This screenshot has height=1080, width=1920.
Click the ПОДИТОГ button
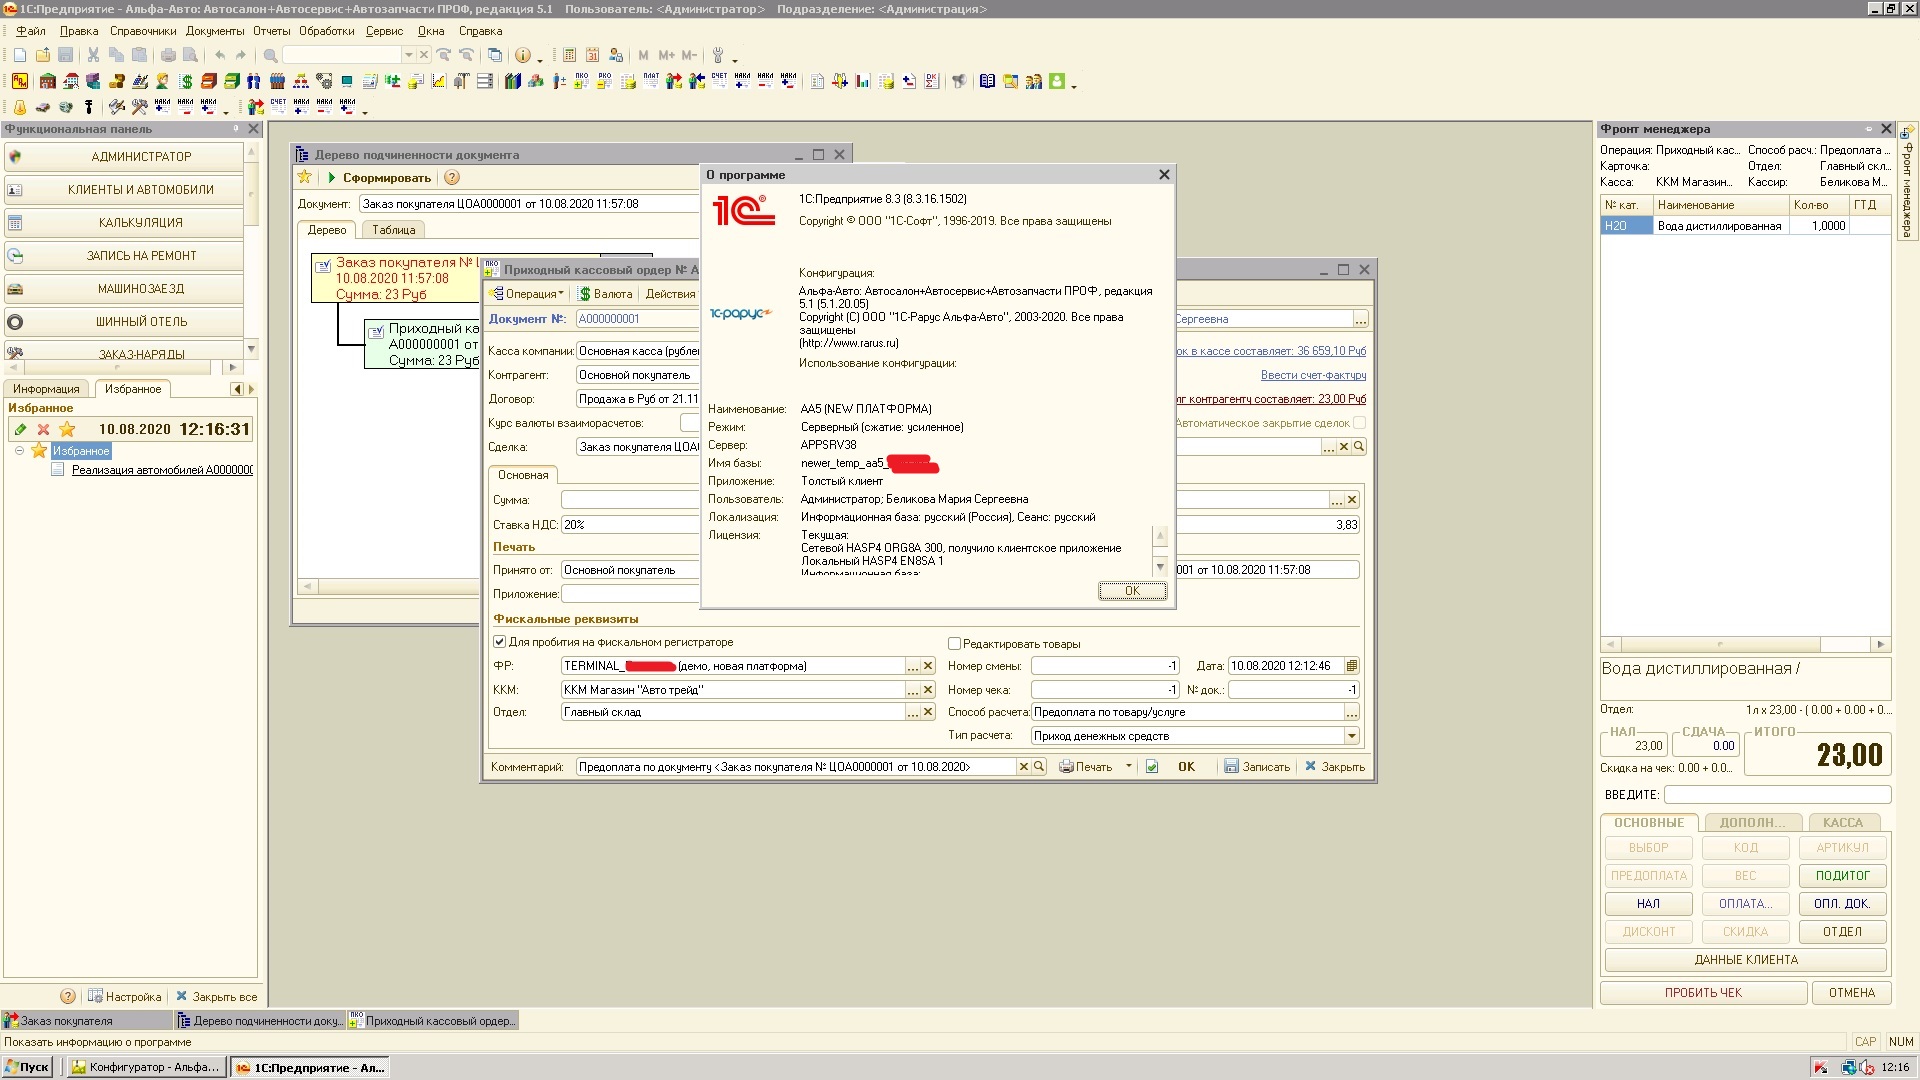point(1842,875)
